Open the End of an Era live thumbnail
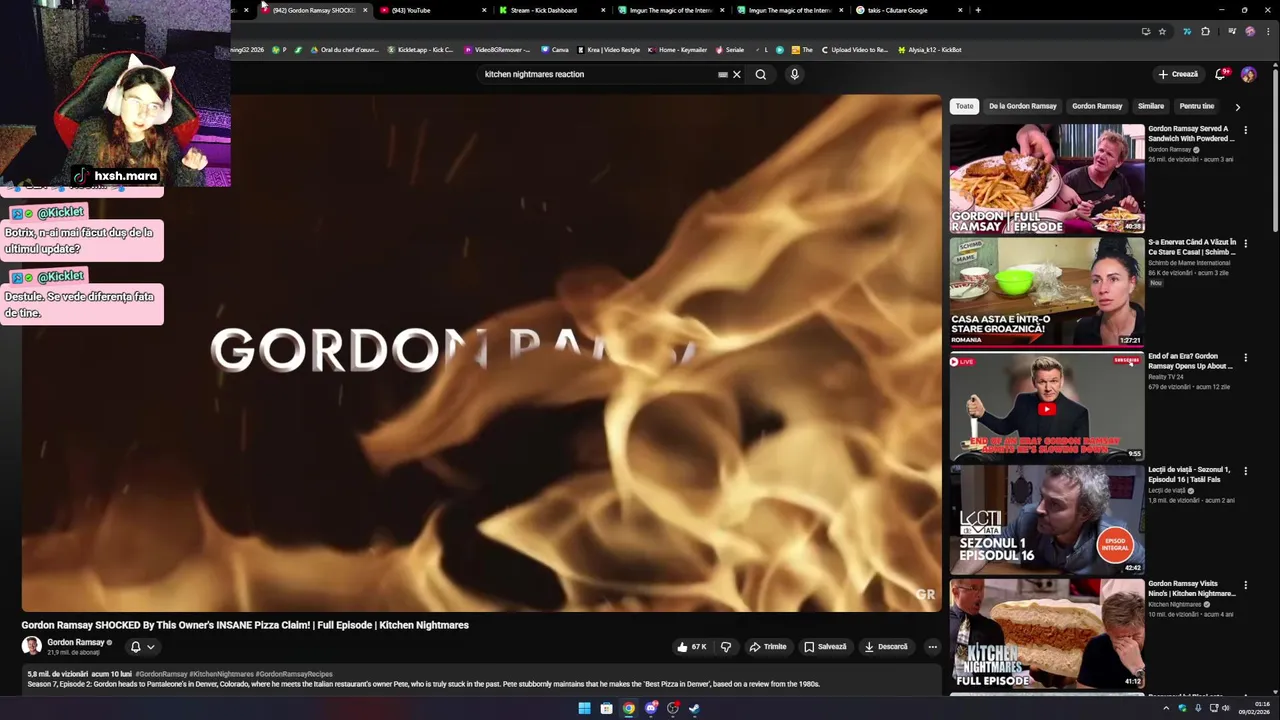The image size is (1280, 720). point(1047,406)
